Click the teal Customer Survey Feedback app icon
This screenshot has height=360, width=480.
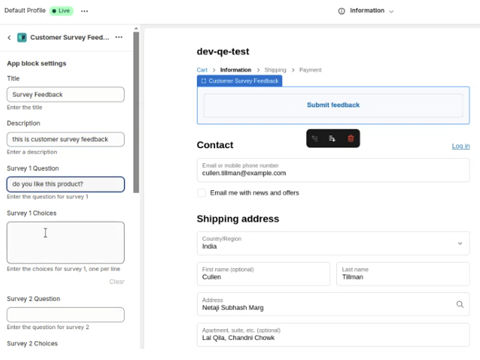22,37
